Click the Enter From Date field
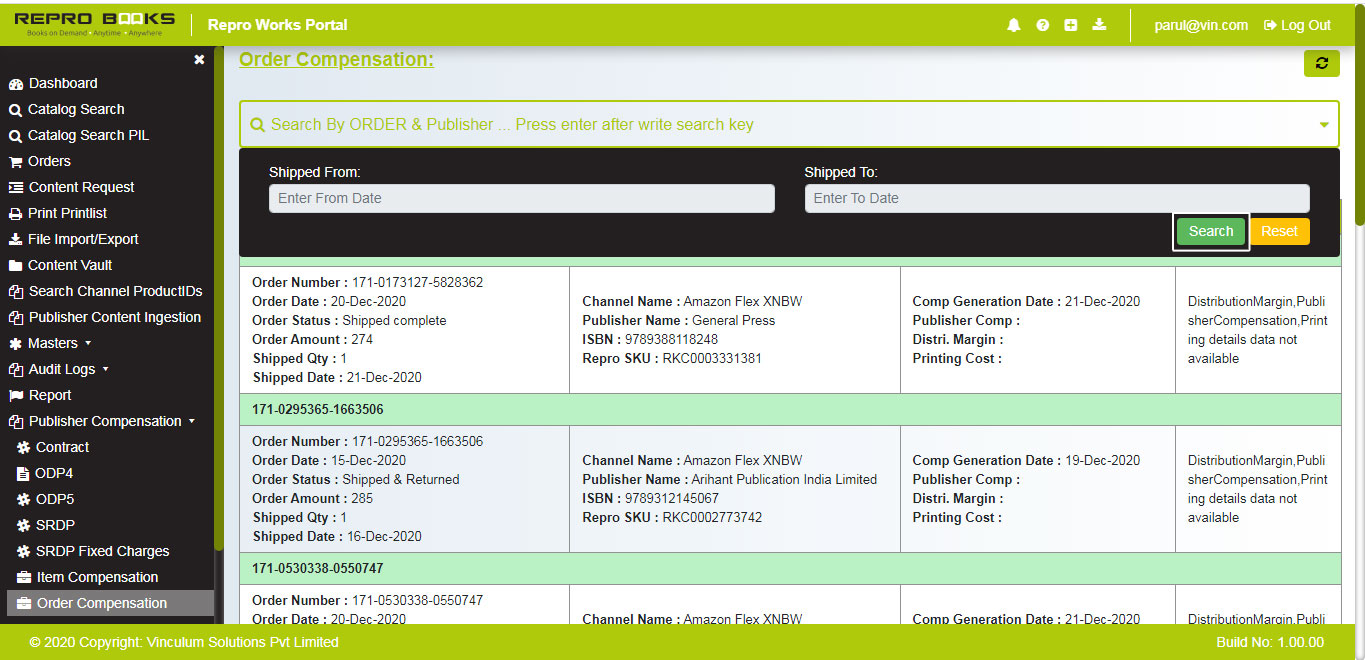Screen dimensions: 1365x660 tap(521, 198)
